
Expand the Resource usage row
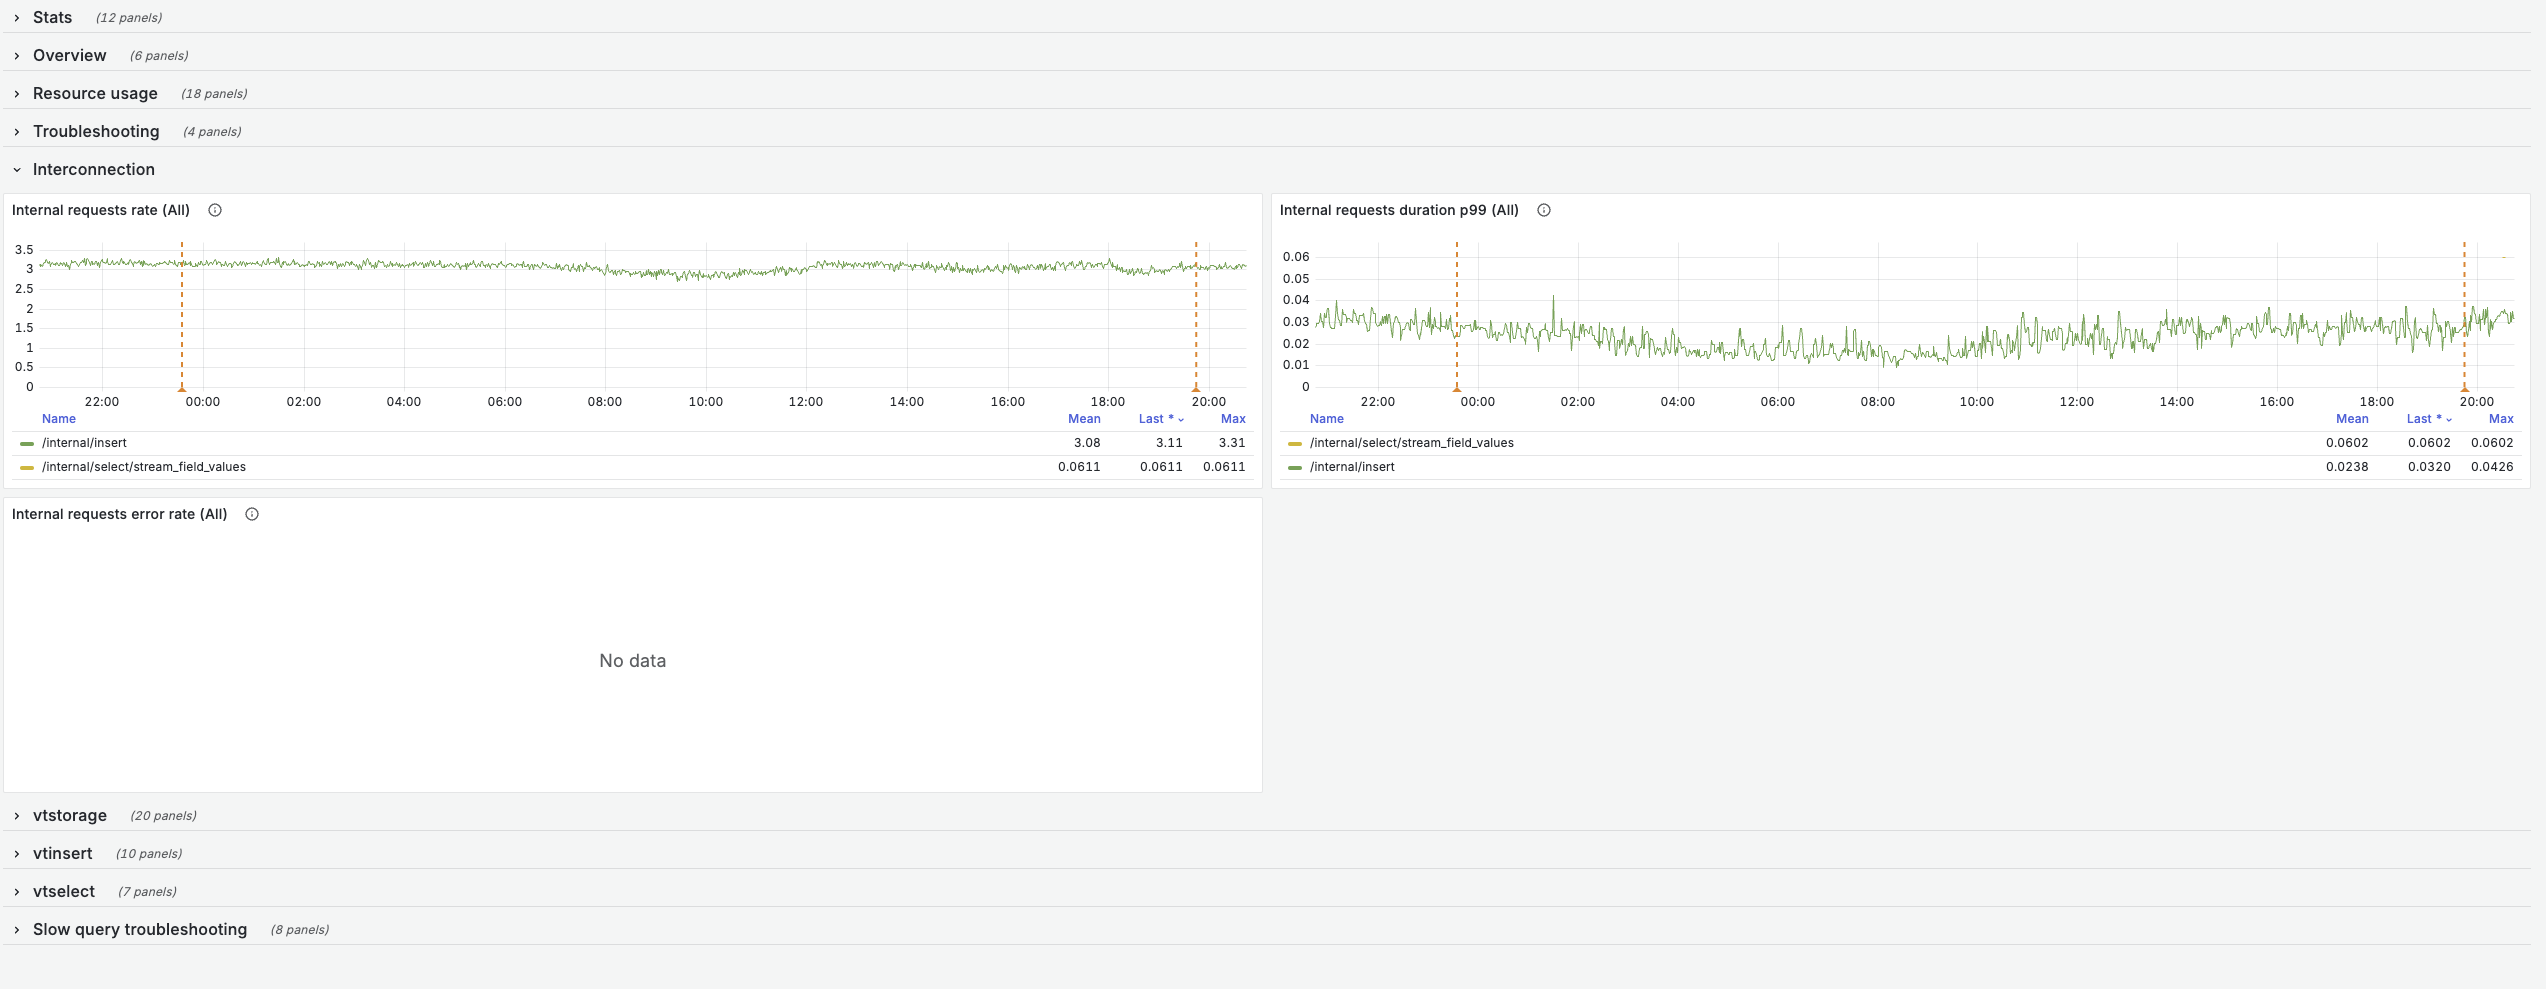[x=95, y=94]
